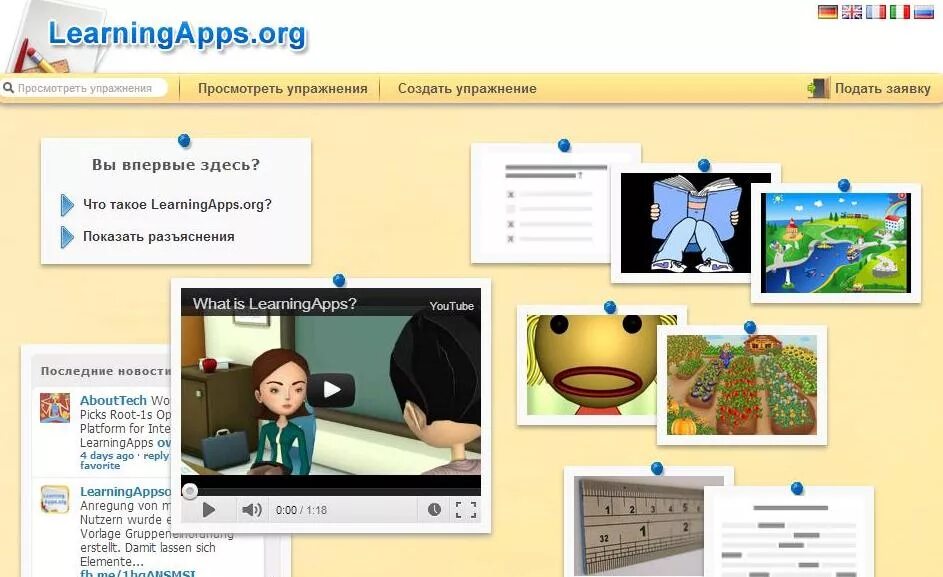Open the vegetable garden thumbnail
The image size is (943, 577).
click(x=742, y=385)
